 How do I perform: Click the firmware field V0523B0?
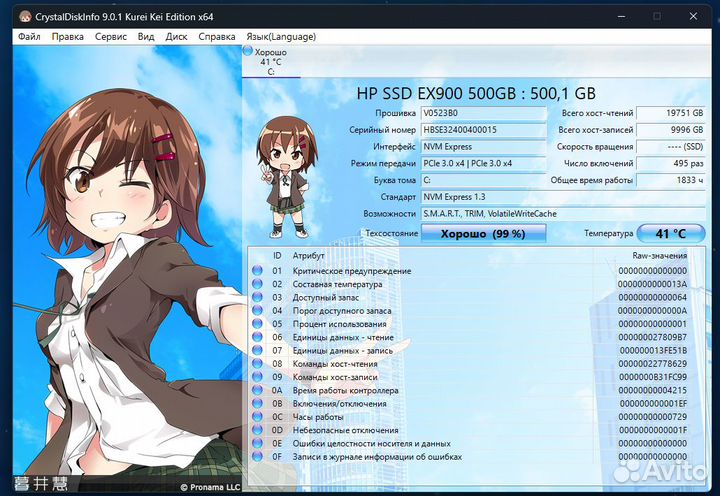tap(484, 113)
